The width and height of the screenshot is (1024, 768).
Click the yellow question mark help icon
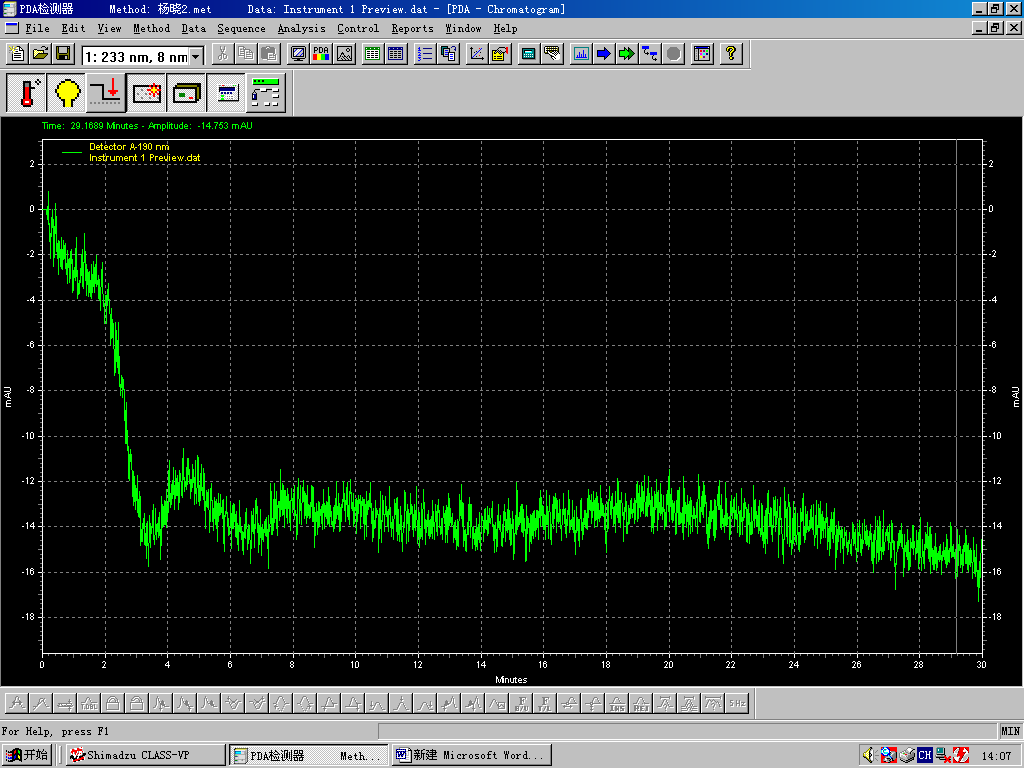click(731, 54)
